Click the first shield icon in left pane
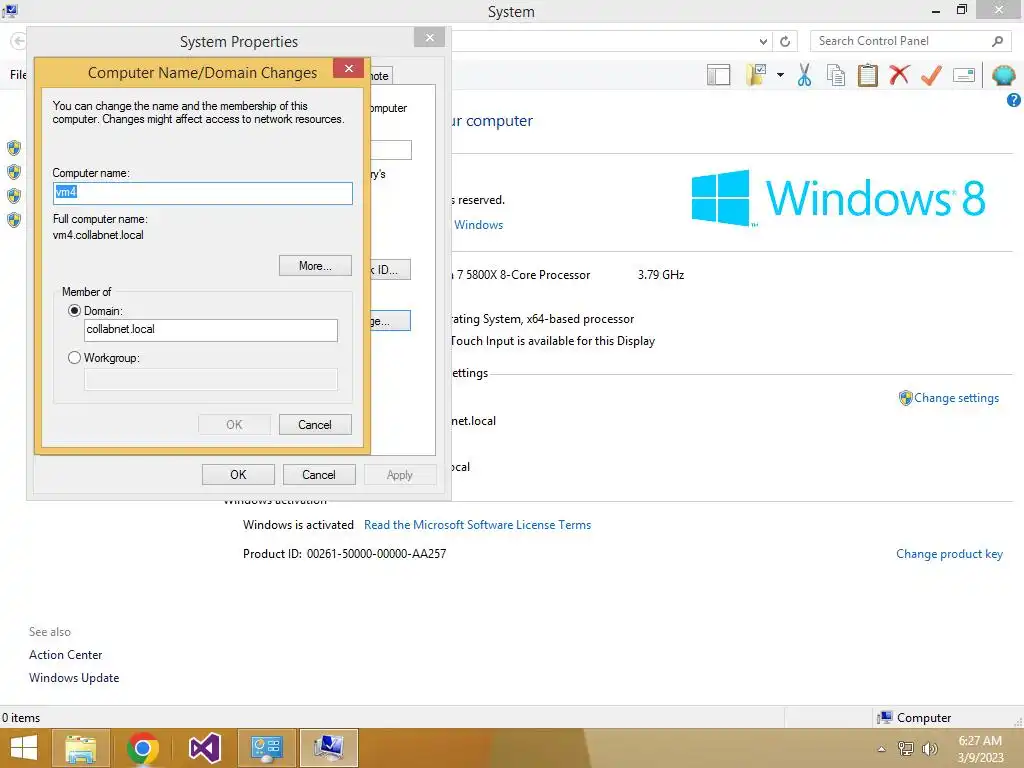 (14, 148)
